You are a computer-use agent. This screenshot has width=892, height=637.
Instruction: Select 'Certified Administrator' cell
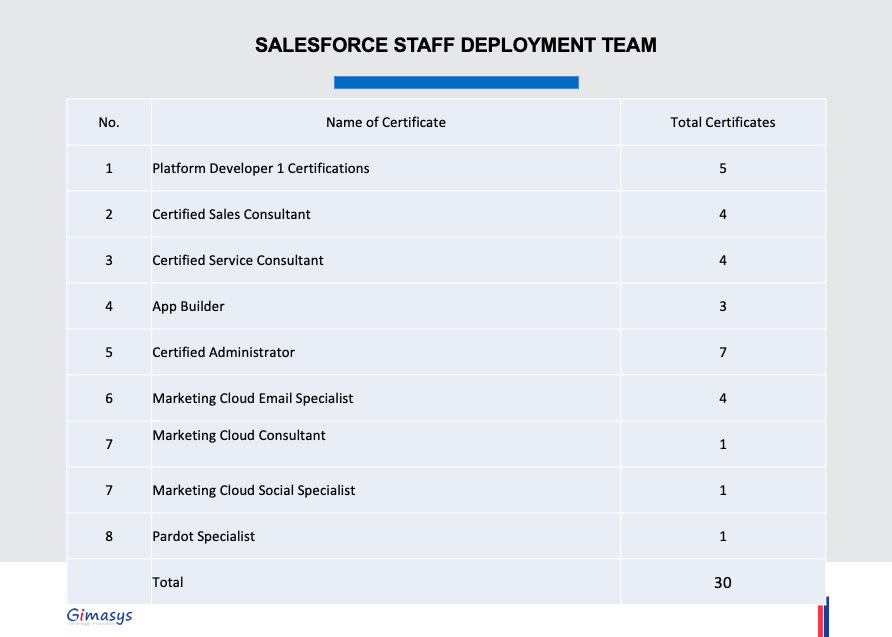coord(386,353)
